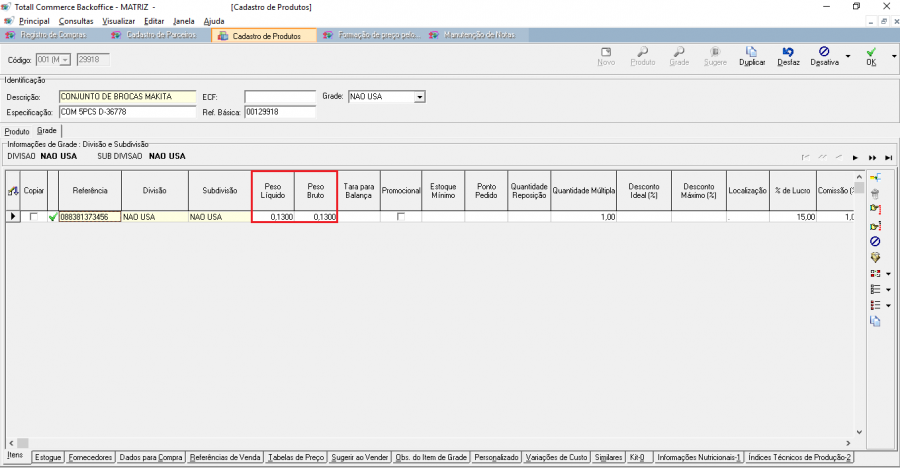Open the code prefix dropdown 001

pos(66,60)
